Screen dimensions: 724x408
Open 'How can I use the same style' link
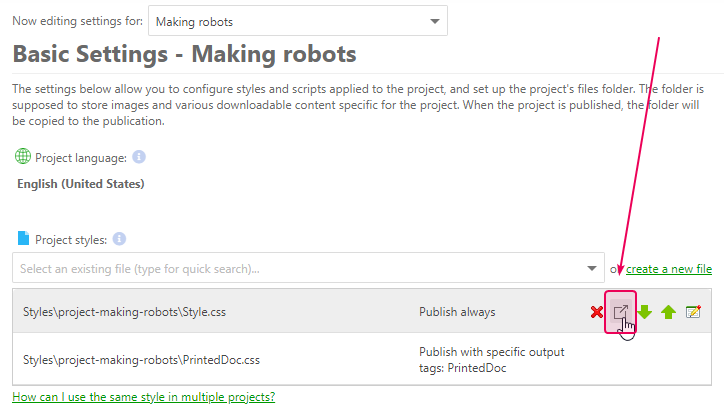tap(144, 396)
